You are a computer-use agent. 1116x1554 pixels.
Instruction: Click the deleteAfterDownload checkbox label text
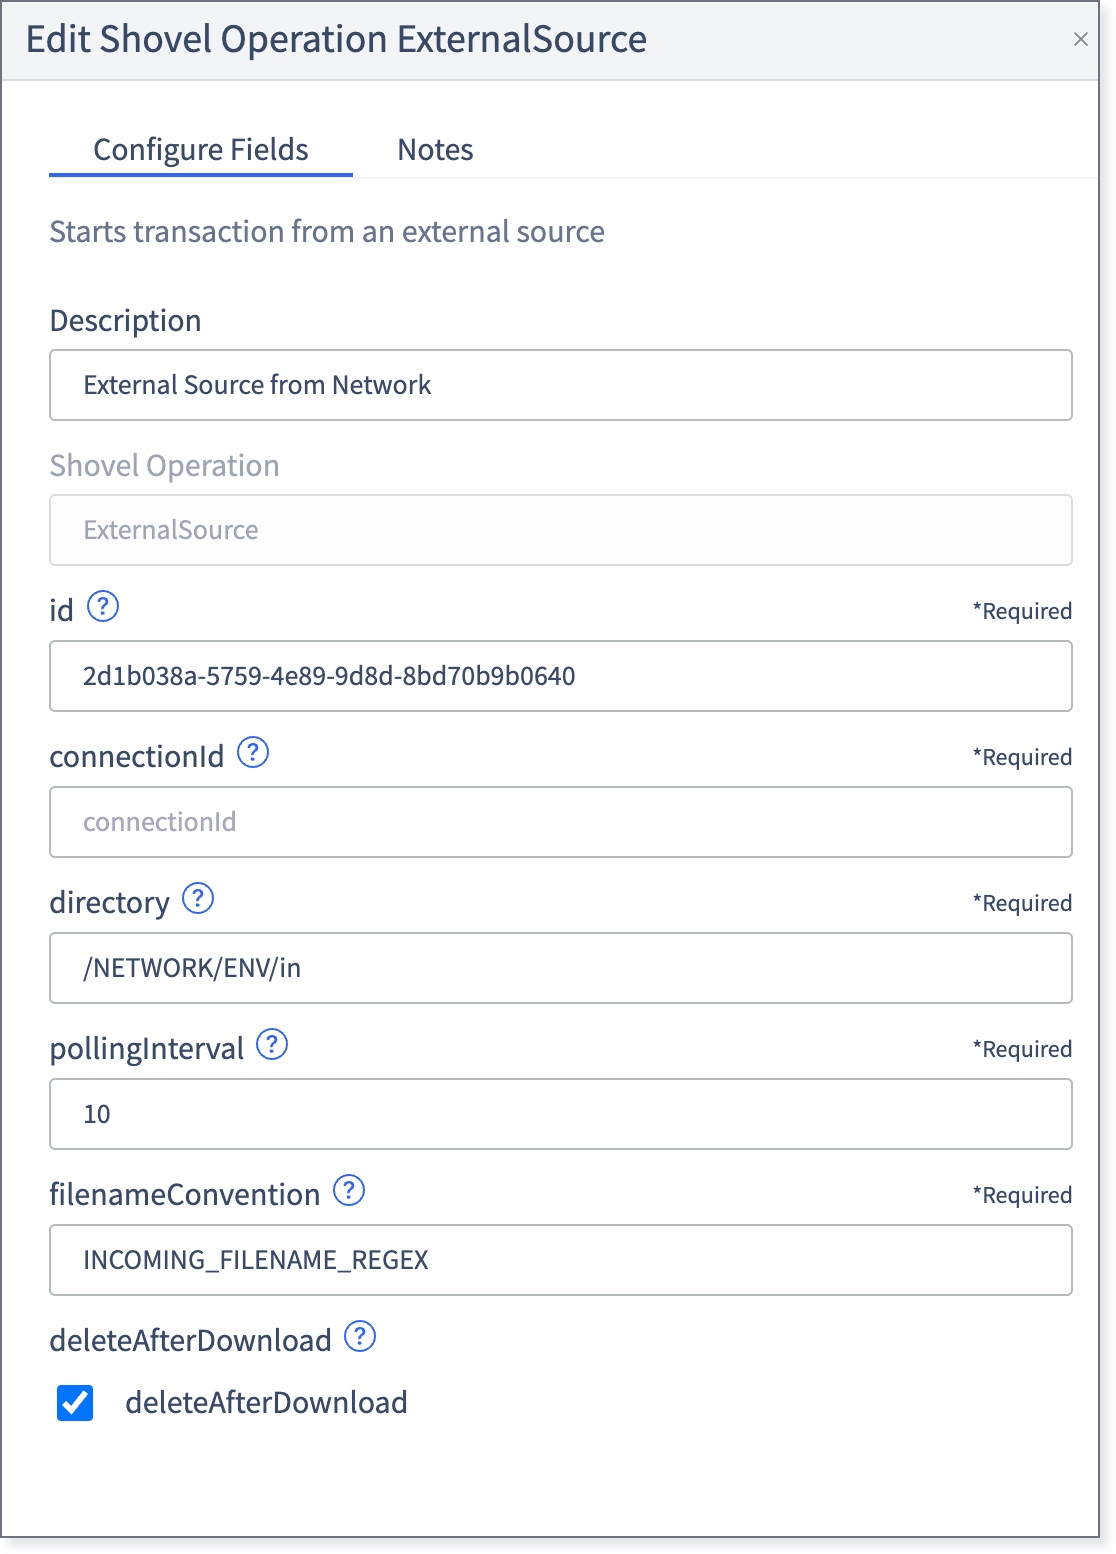[x=266, y=1403]
